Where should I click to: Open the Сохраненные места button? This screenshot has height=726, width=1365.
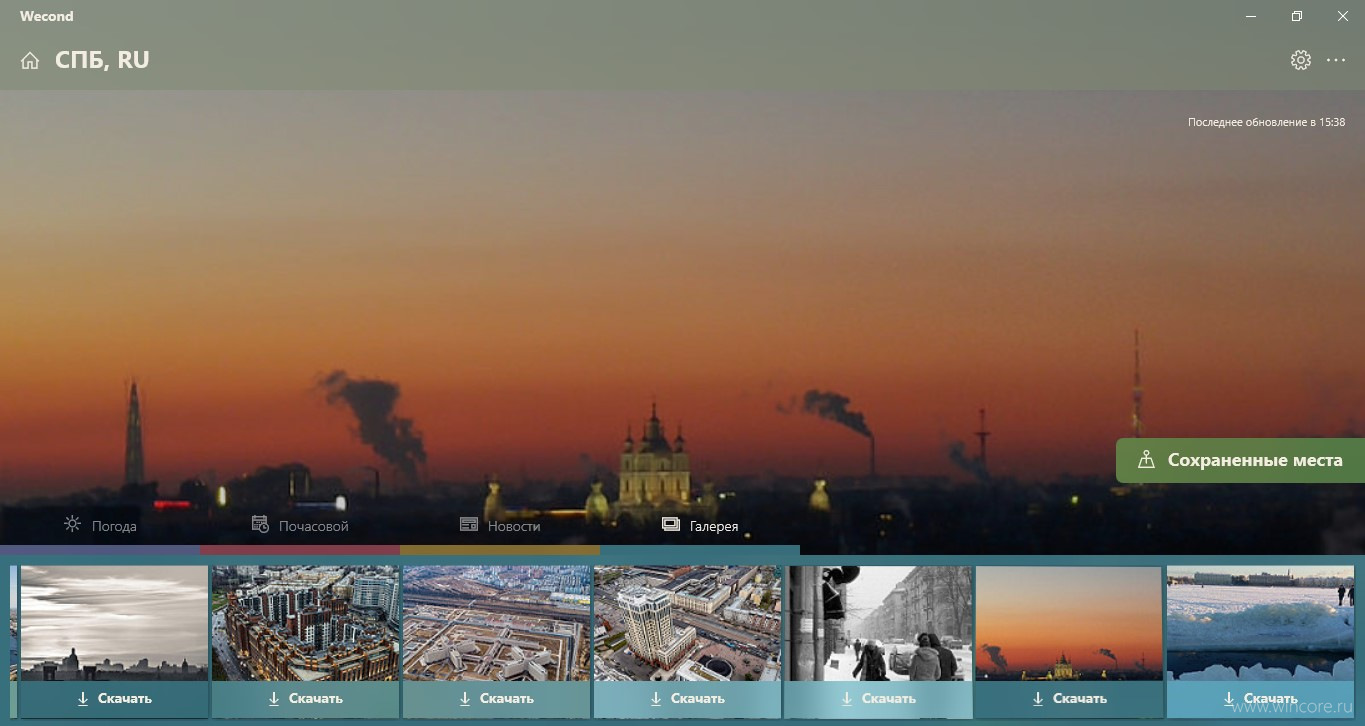click(x=1240, y=460)
